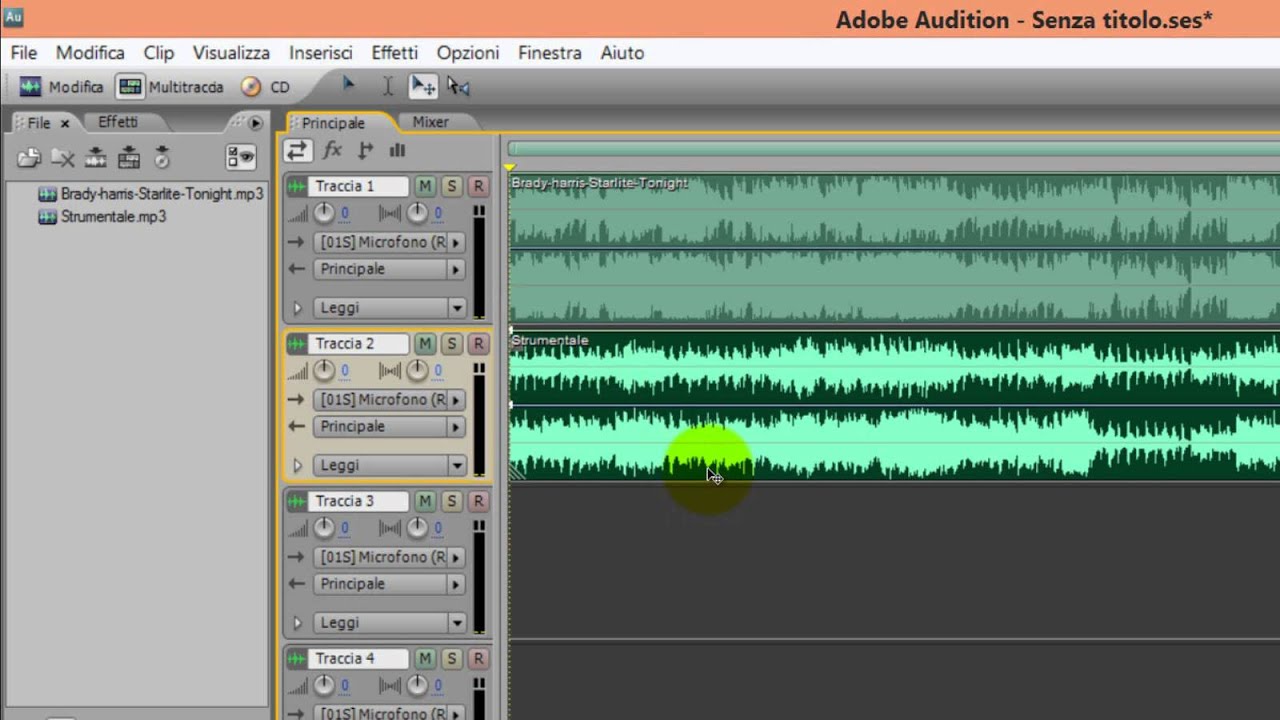Screen dimensions: 1280x720
Task: Click the Files panel play arrow button
Action: pyautogui.click(x=256, y=123)
